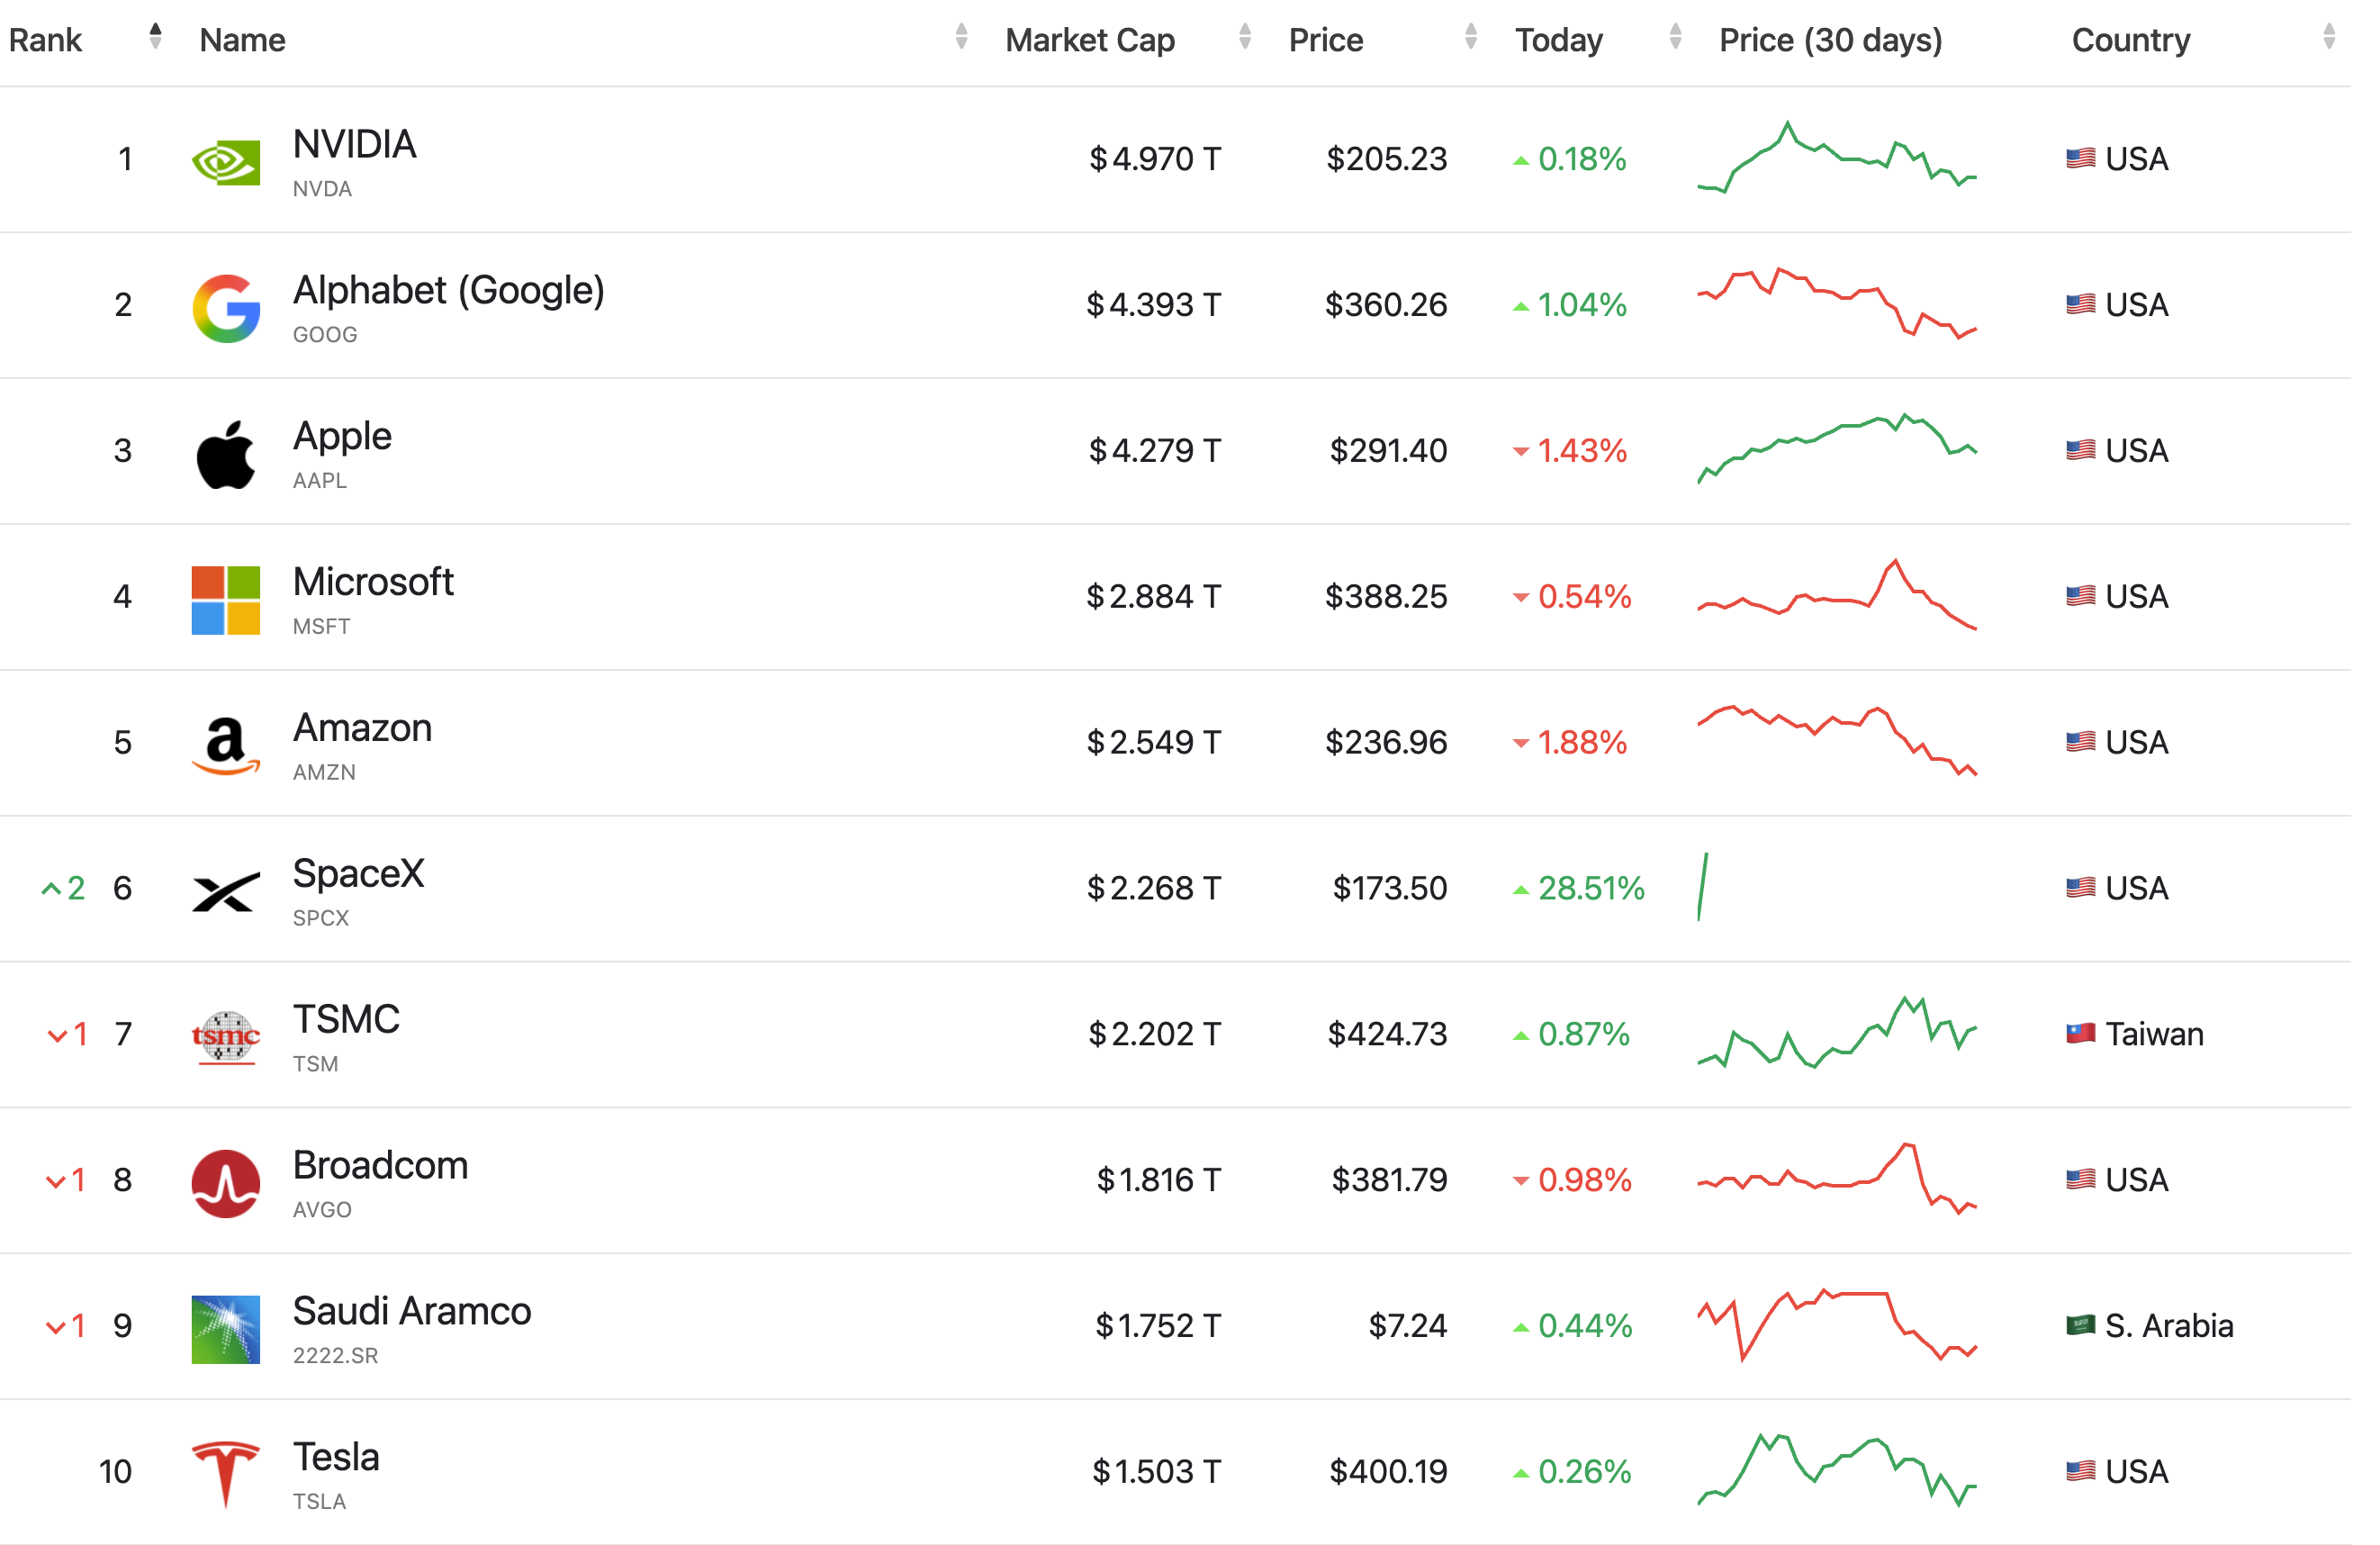Click the Broadcom logo icon
Viewport: 2380px width, 1545px height.
point(225,1183)
